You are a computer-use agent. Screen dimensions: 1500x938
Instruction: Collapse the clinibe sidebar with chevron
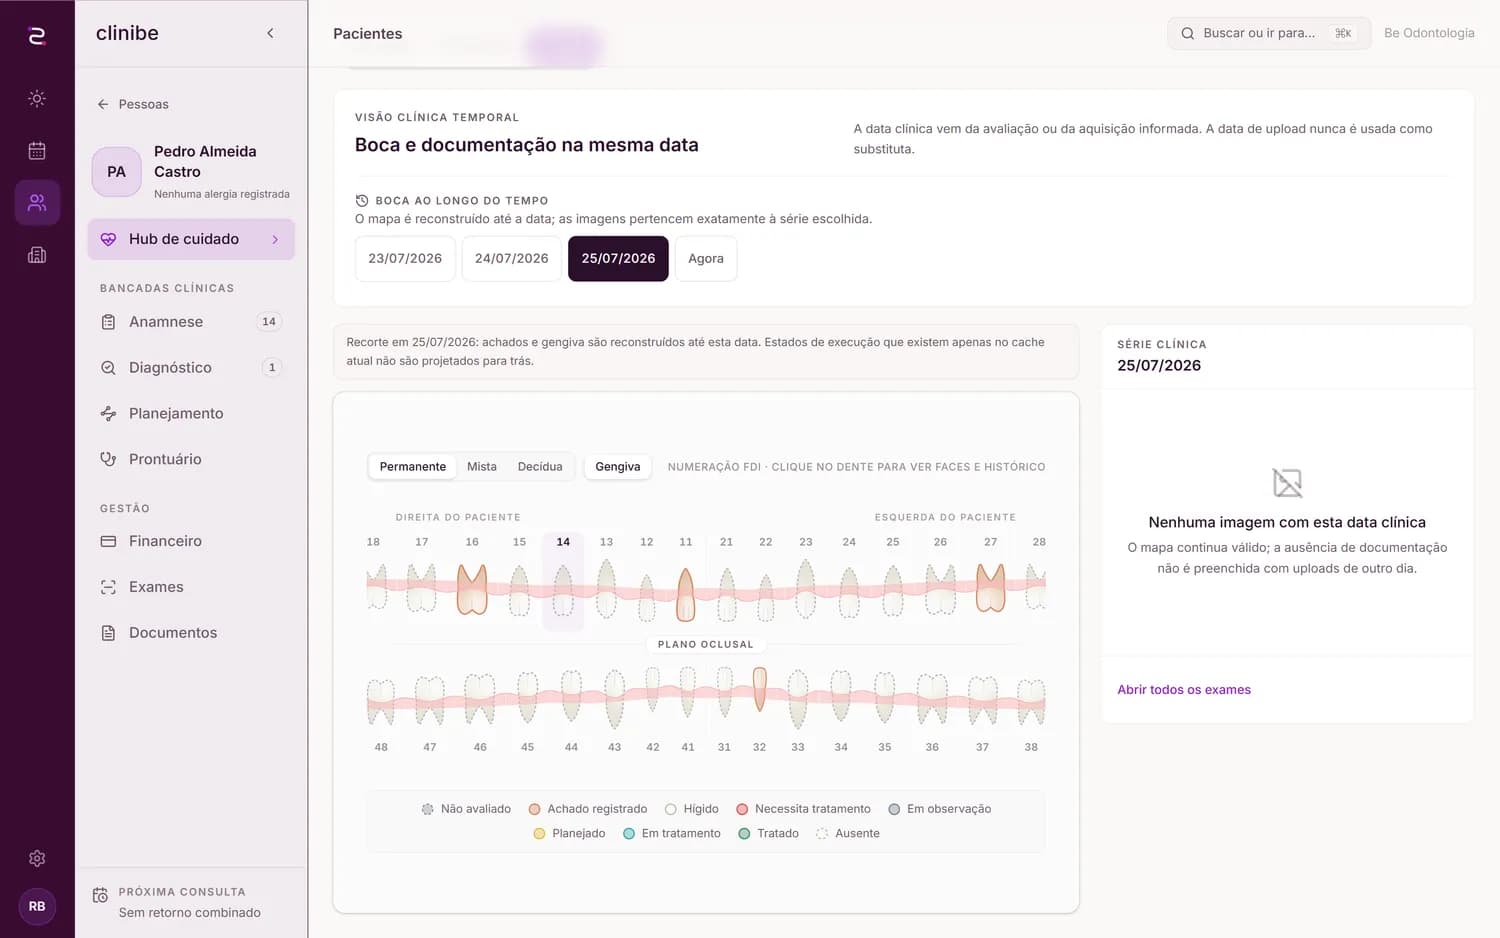coord(270,33)
